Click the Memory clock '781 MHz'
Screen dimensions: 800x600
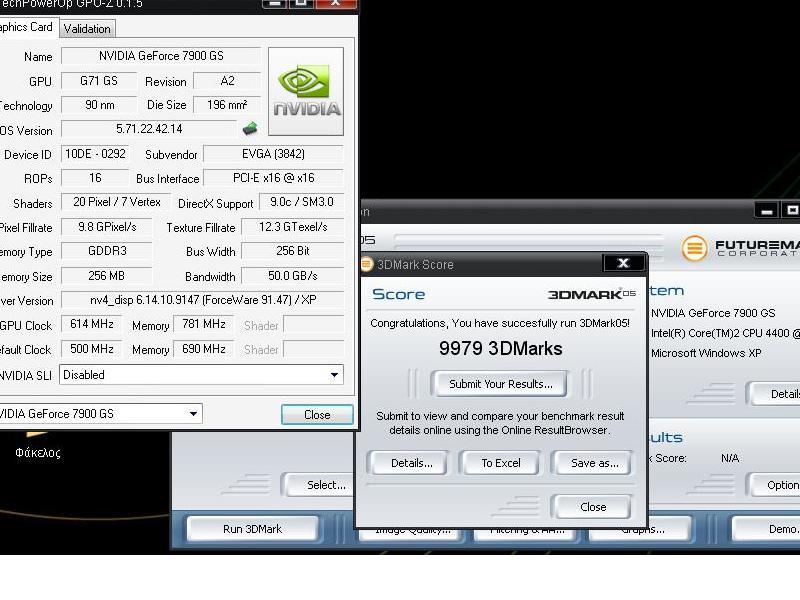pos(204,323)
